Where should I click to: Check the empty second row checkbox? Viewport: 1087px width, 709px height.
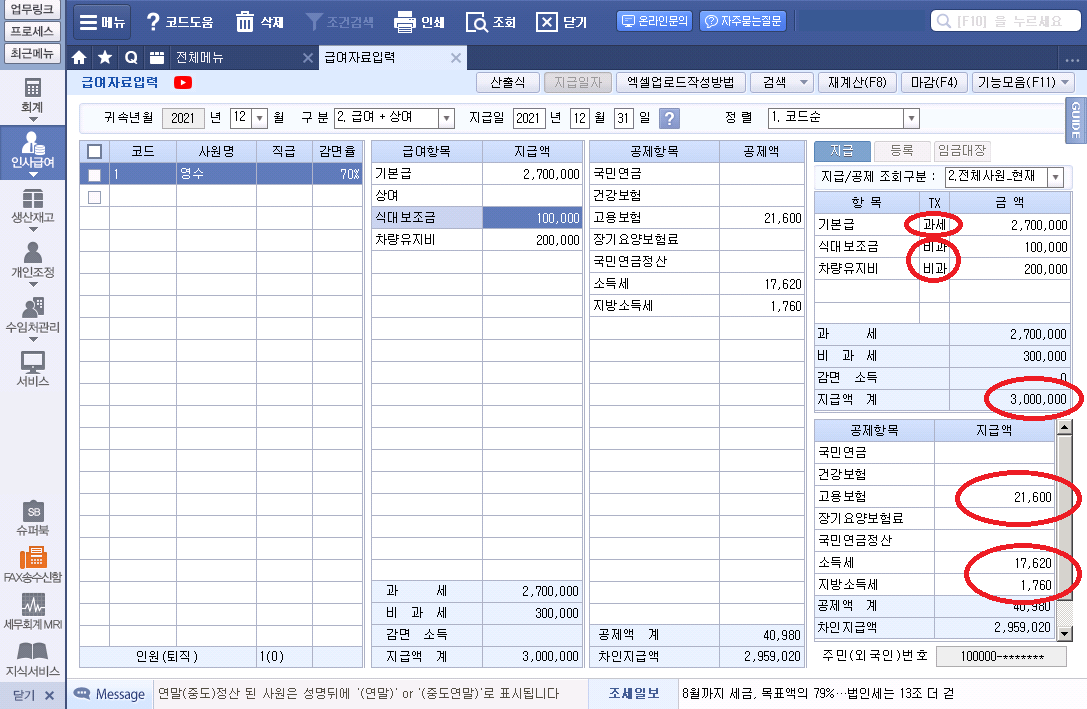pyautogui.click(x=94, y=197)
